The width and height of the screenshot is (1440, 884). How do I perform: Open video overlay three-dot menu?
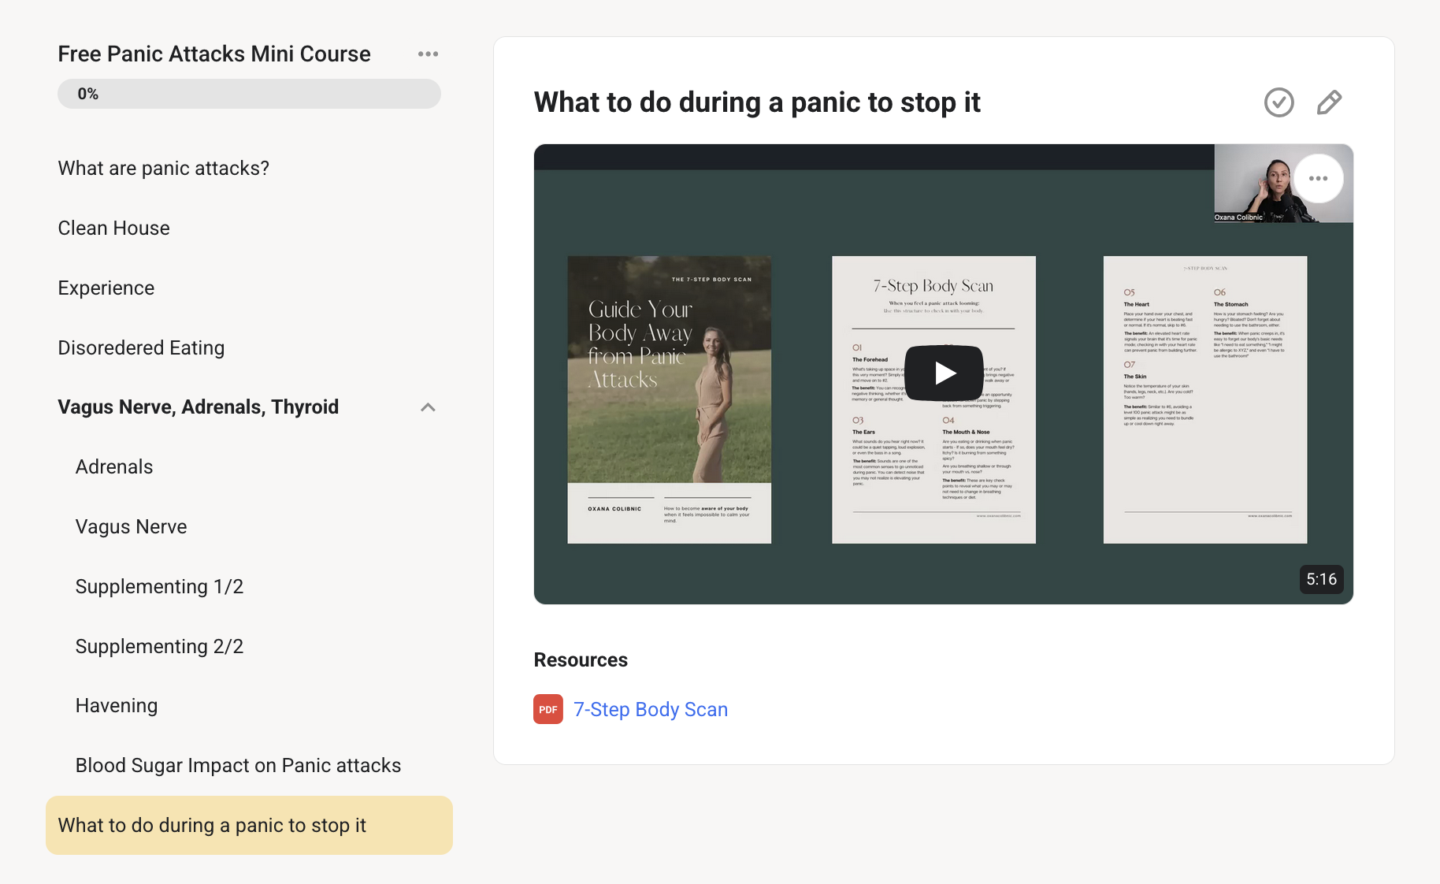pyautogui.click(x=1318, y=179)
